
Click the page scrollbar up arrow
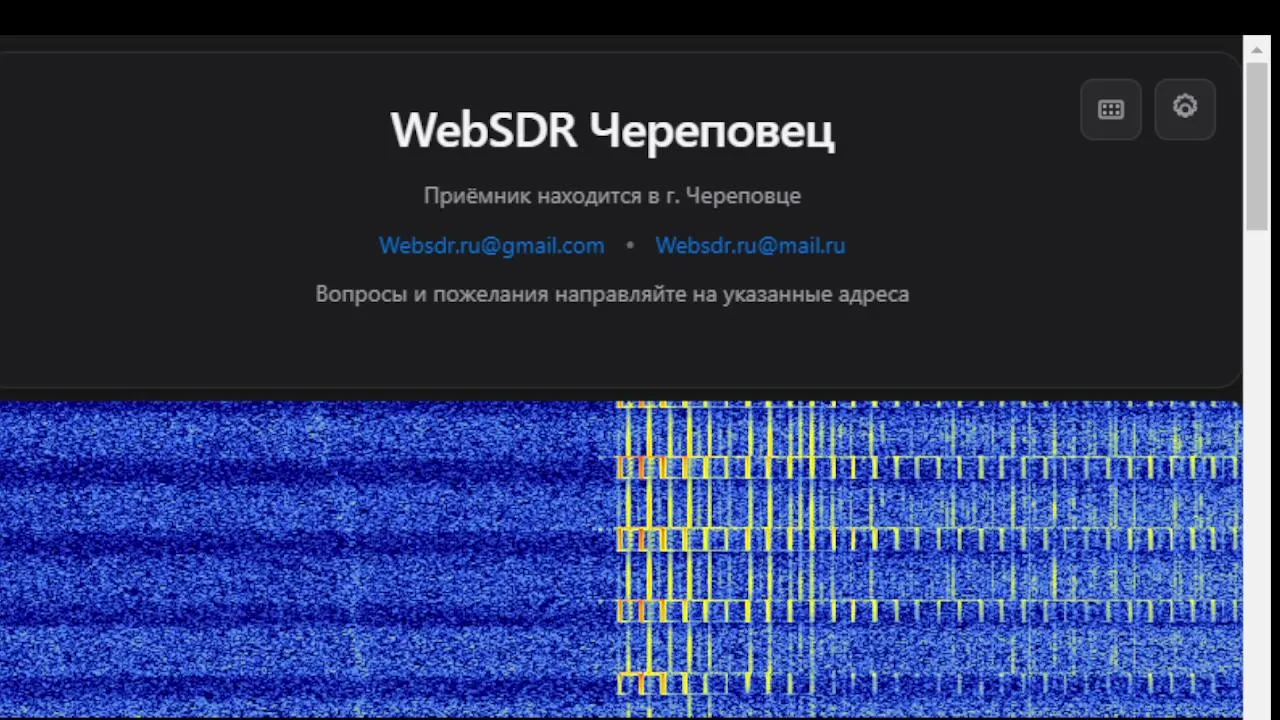click(1257, 49)
